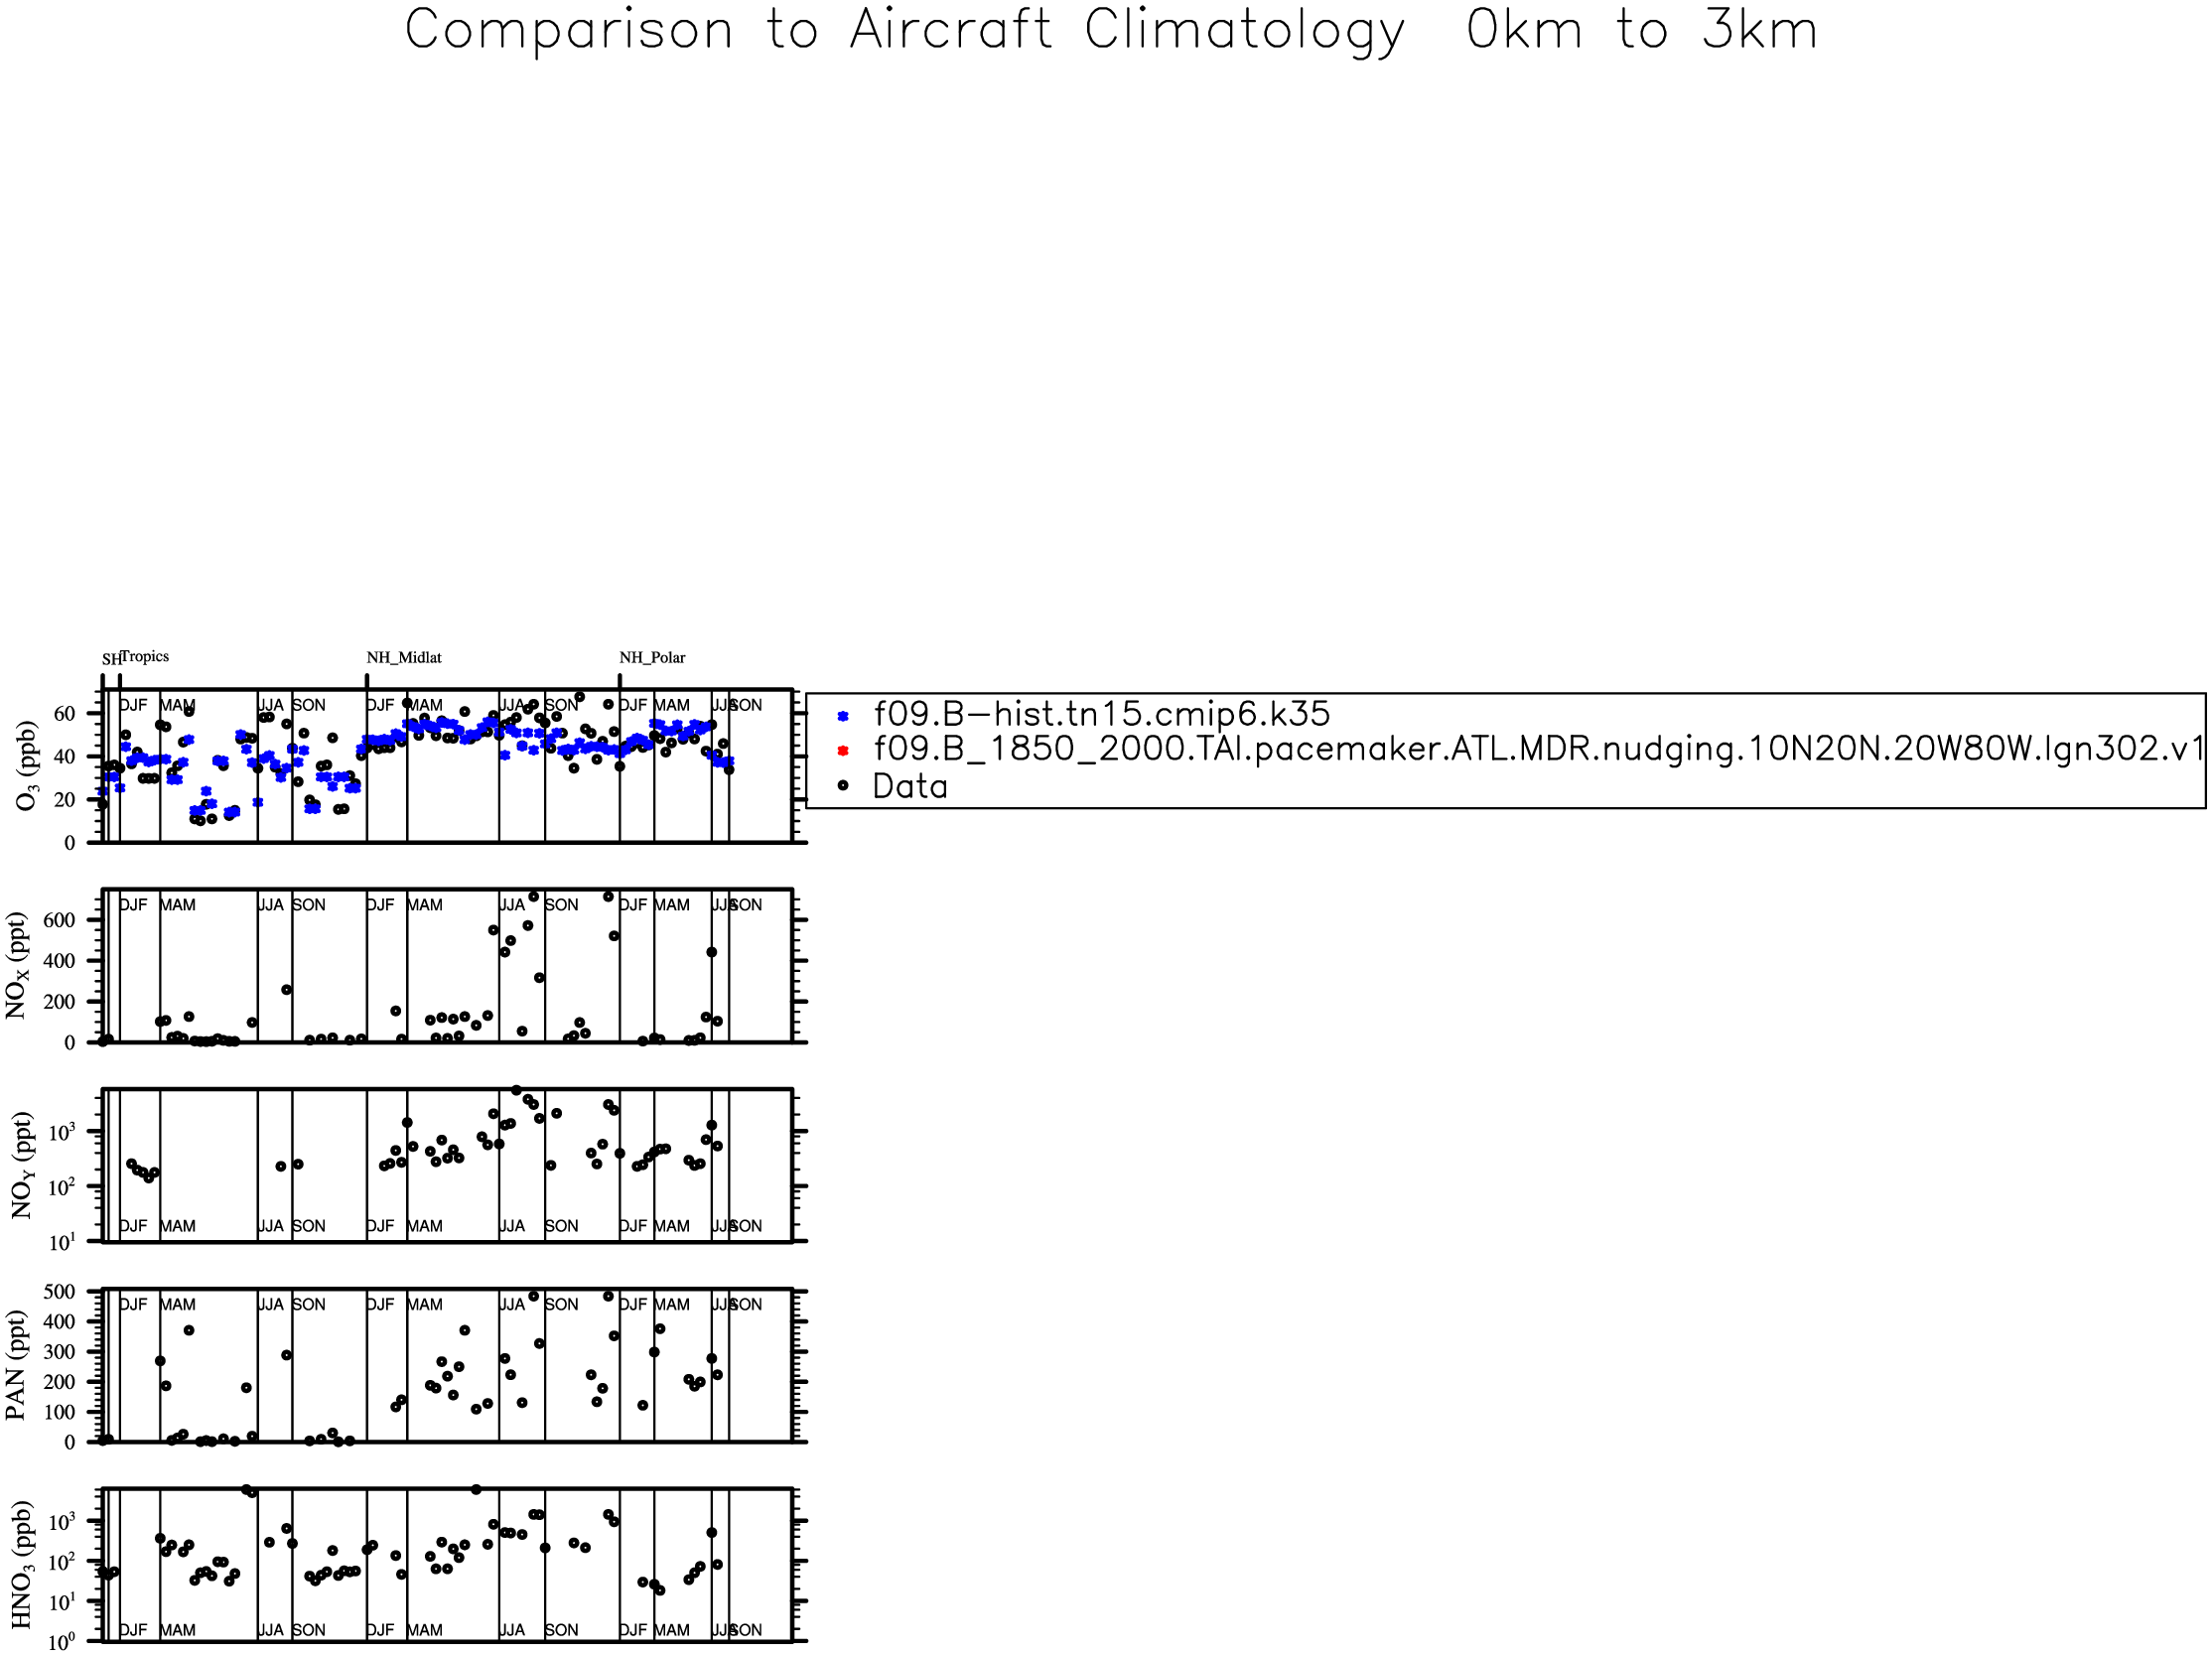Viewport: 2212px width, 1656px height.
Task: Click the blue marker in the legend
Action: click(x=842, y=716)
